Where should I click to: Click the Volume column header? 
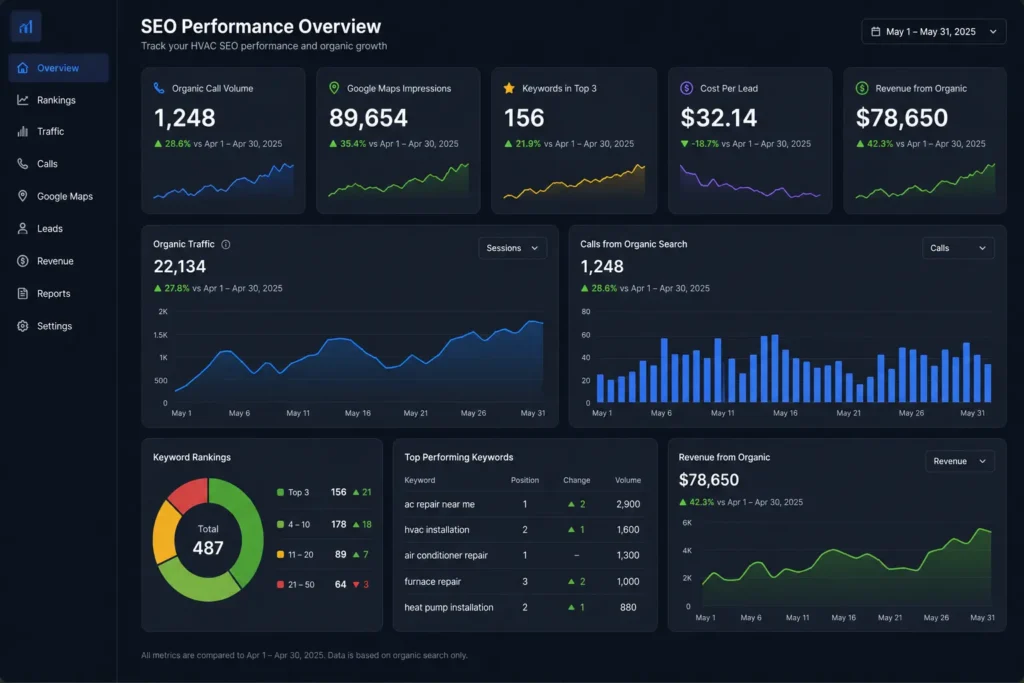(x=628, y=480)
